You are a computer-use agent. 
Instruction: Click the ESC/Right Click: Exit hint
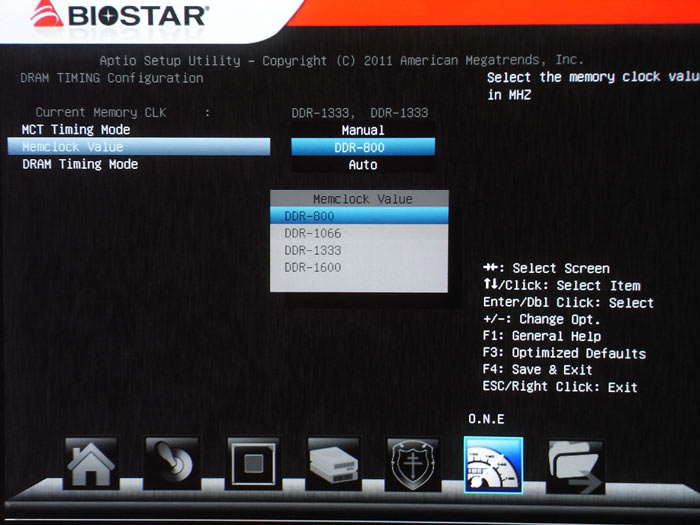[560, 387]
